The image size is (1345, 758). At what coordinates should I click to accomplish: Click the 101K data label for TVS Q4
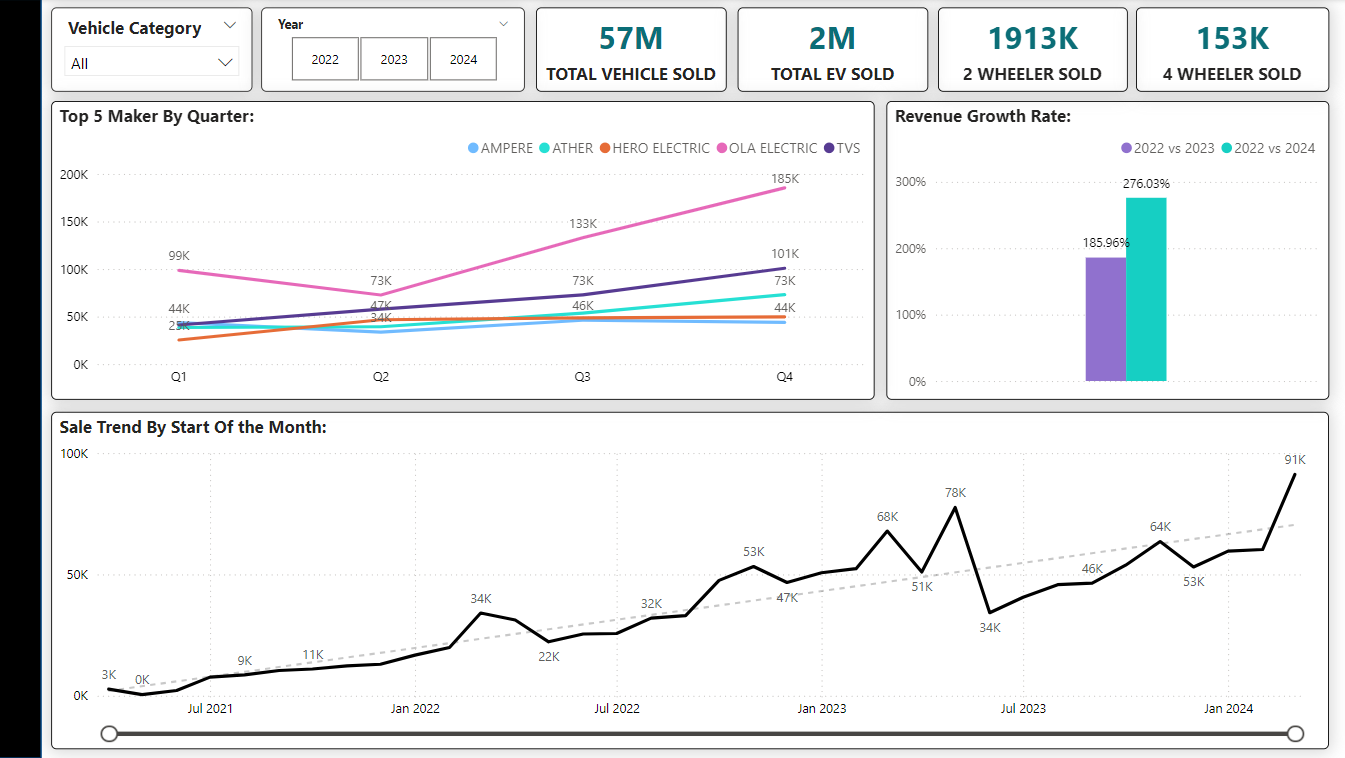pos(785,253)
